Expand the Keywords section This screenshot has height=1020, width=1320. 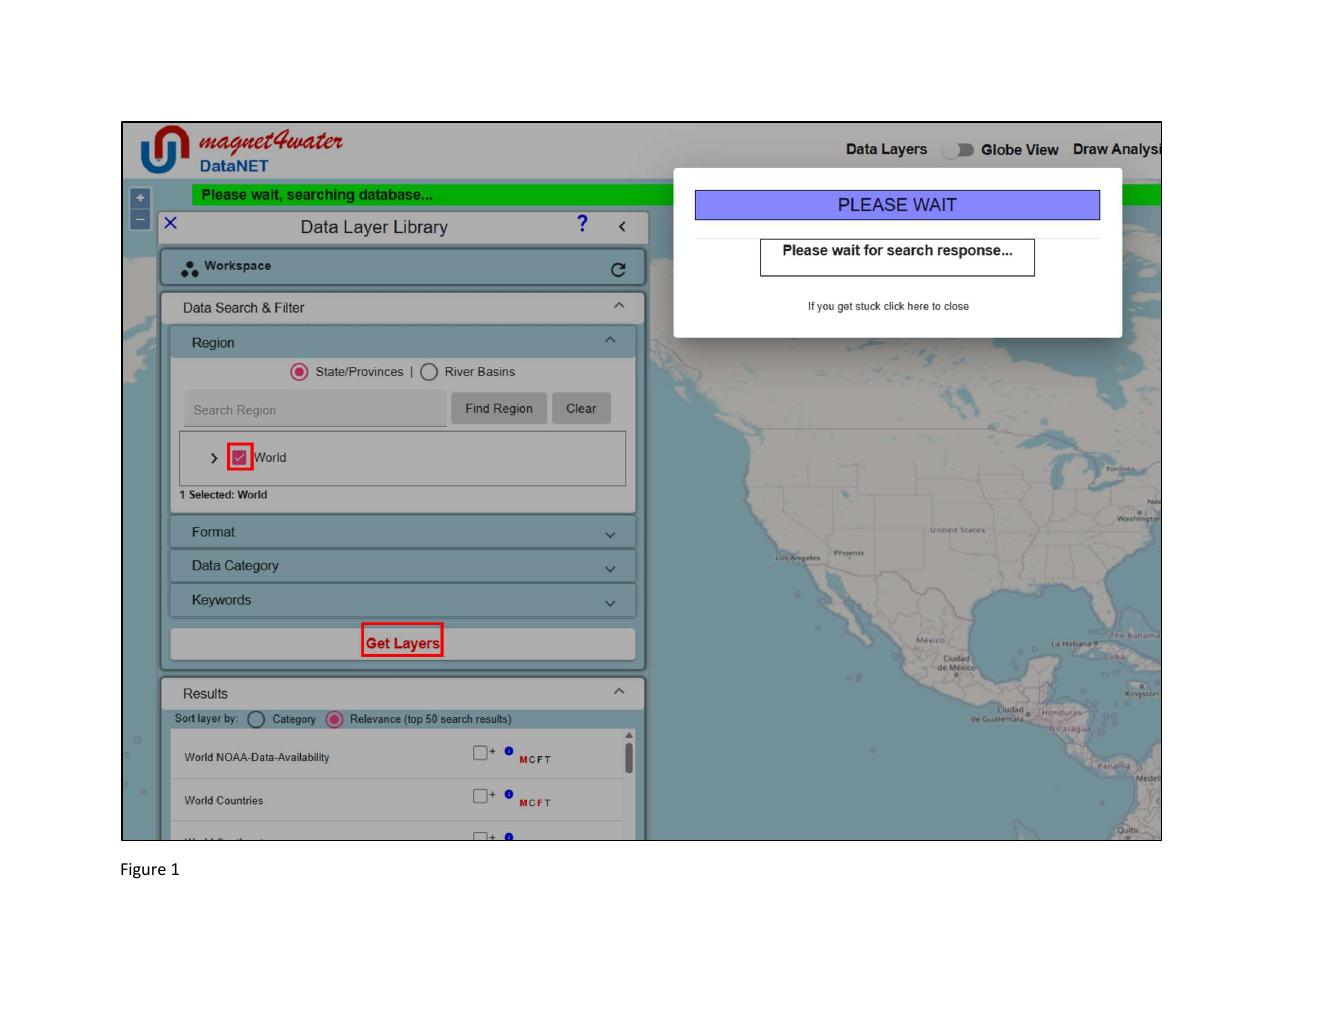point(610,603)
